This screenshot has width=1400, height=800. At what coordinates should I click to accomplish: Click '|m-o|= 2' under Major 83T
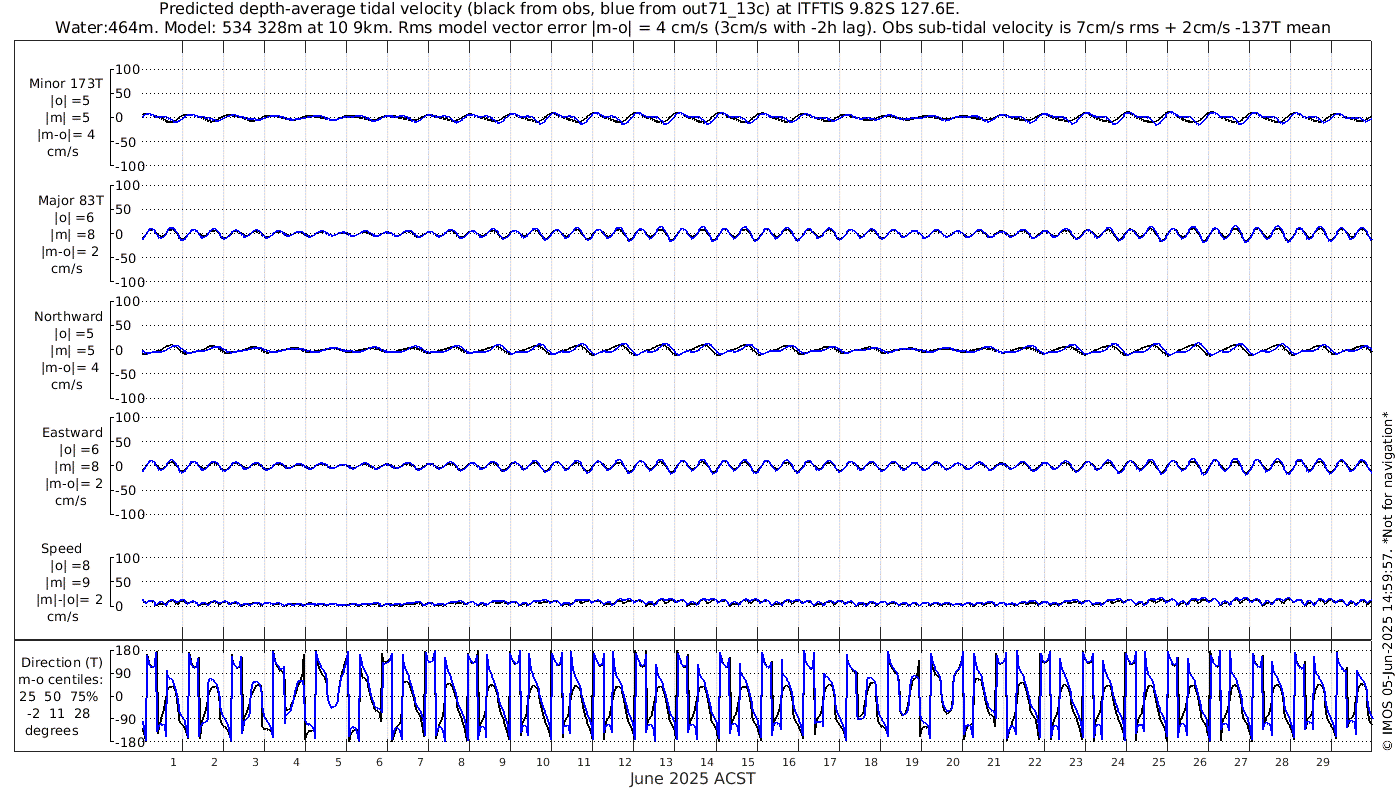(x=68, y=251)
